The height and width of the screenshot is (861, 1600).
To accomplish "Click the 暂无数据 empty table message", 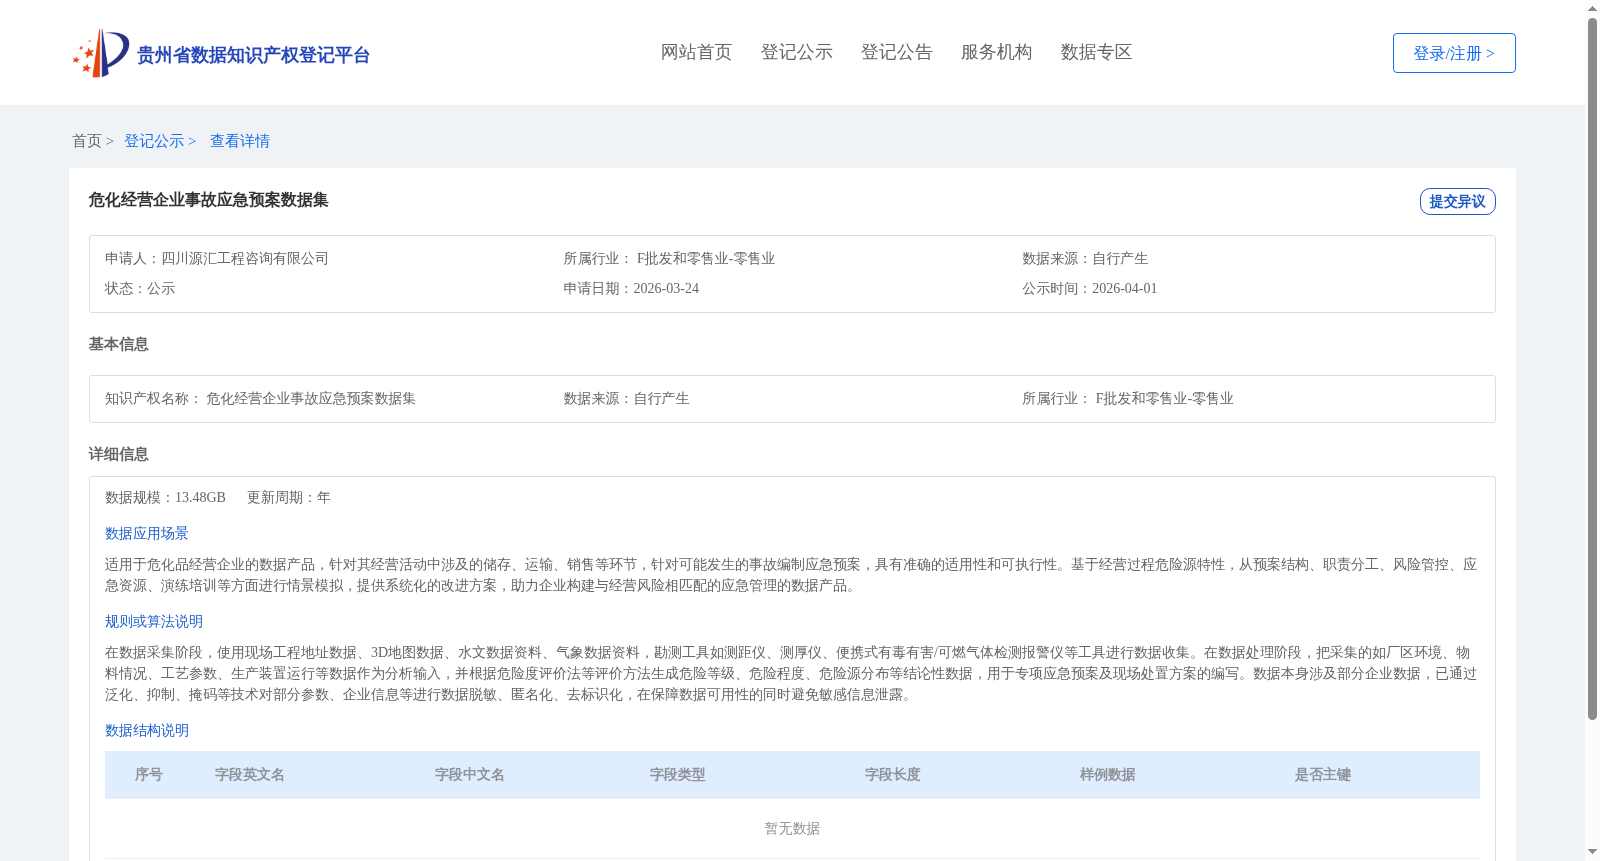I will pos(792,828).
